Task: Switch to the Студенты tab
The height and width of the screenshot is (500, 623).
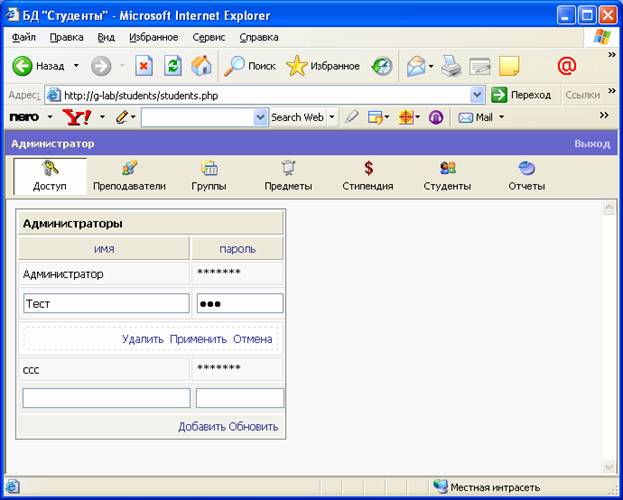Action: coord(447,176)
